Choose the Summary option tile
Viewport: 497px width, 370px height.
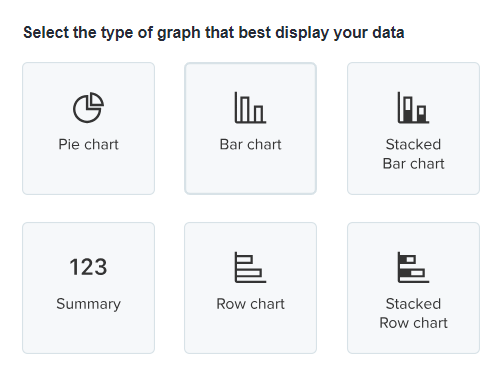[x=88, y=288]
